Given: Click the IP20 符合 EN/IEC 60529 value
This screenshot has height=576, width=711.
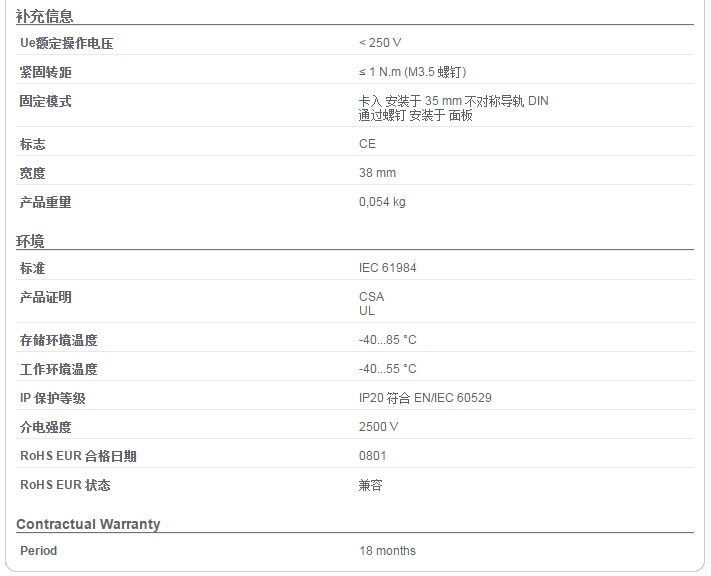Looking at the screenshot, I should (x=425, y=398).
